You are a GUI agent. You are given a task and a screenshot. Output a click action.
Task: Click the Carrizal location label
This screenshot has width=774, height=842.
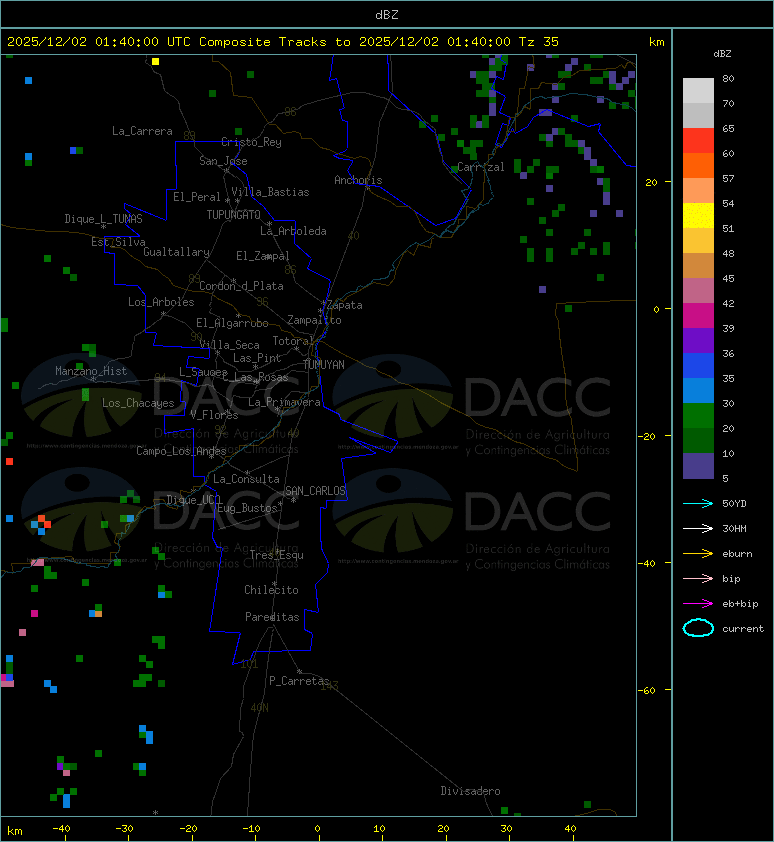click(x=481, y=167)
